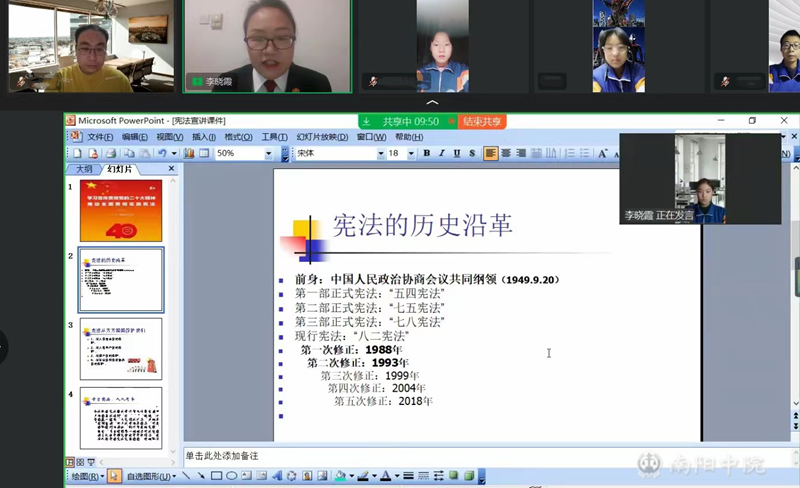Open the 绘图(R) draw button menu
800x488 pixels.
pos(82,477)
